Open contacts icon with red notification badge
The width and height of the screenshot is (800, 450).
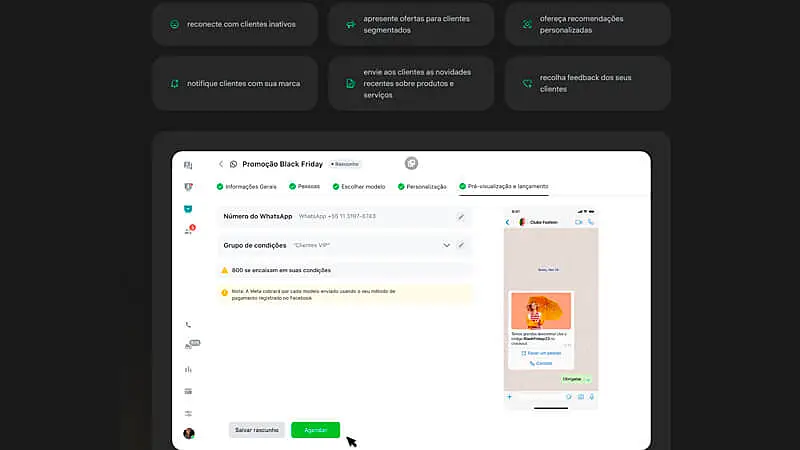click(x=189, y=230)
